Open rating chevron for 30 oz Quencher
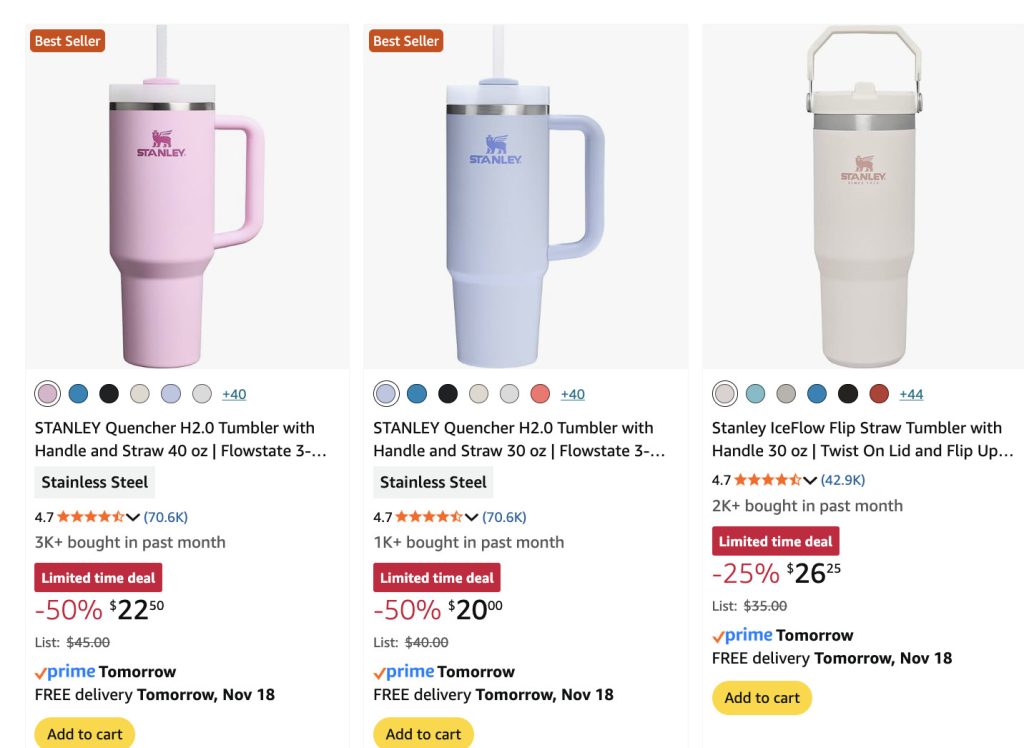The image size is (1024, 748). [472, 517]
